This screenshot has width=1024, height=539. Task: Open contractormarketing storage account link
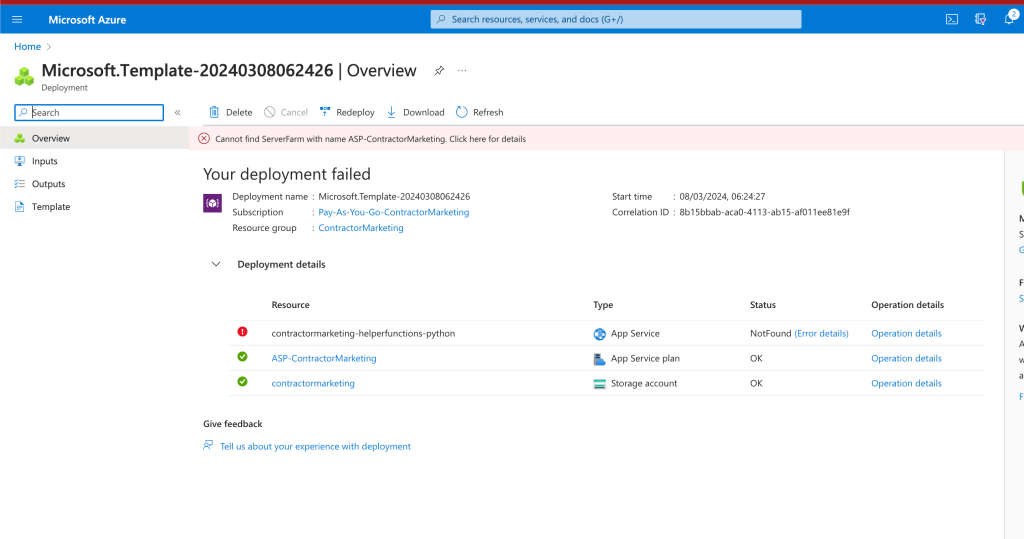tap(313, 383)
